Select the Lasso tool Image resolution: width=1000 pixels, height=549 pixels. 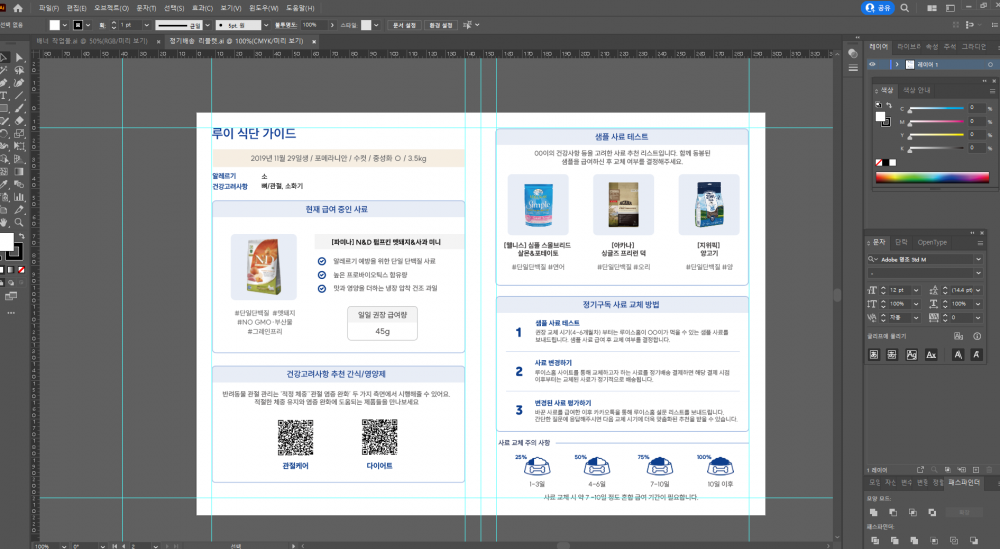click(x=19, y=70)
